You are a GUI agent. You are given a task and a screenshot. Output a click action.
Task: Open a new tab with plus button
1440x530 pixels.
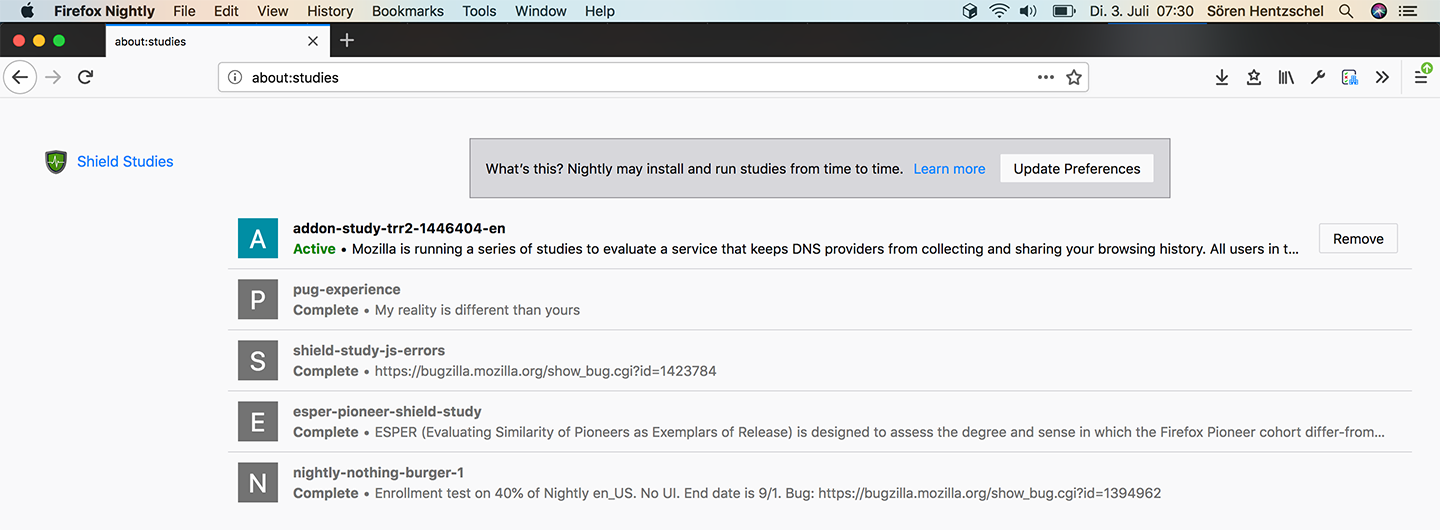pyautogui.click(x=347, y=40)
